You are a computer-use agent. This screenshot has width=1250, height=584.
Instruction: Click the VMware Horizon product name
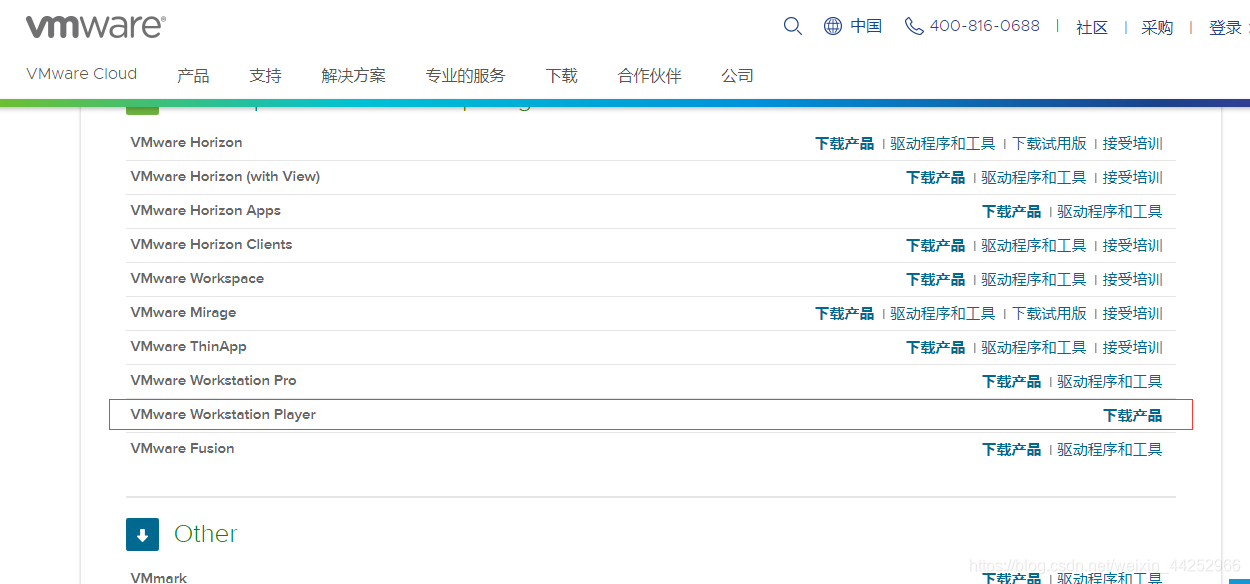(x=186, y=142)
